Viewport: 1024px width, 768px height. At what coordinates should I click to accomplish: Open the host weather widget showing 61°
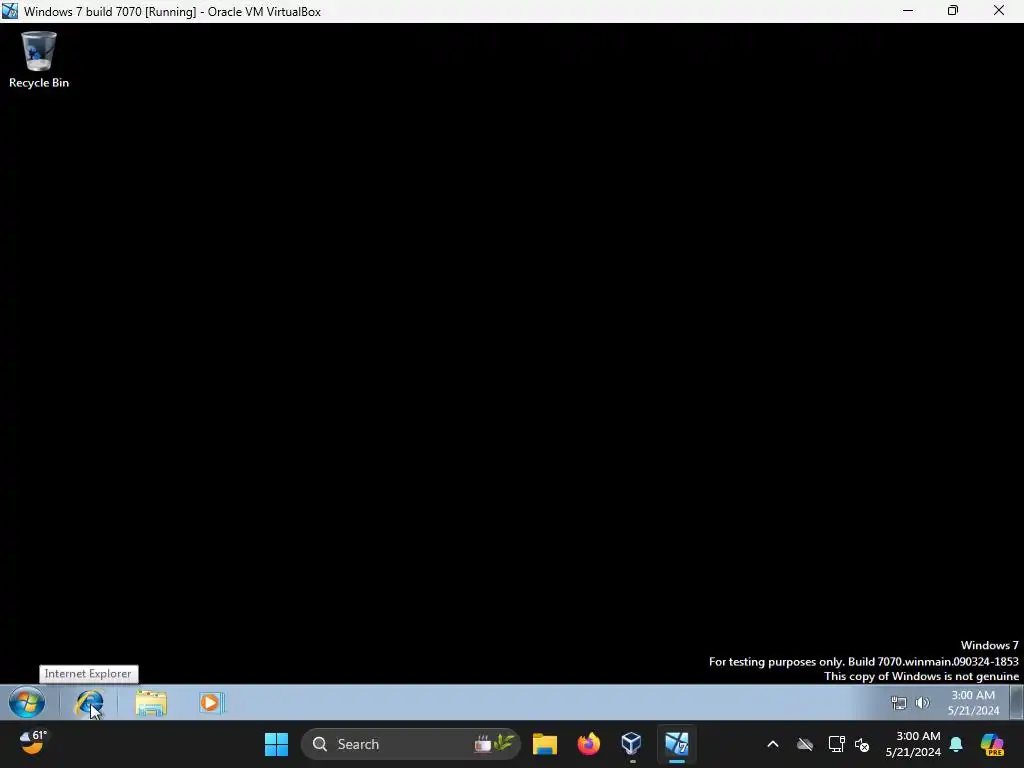coord(33,743)
